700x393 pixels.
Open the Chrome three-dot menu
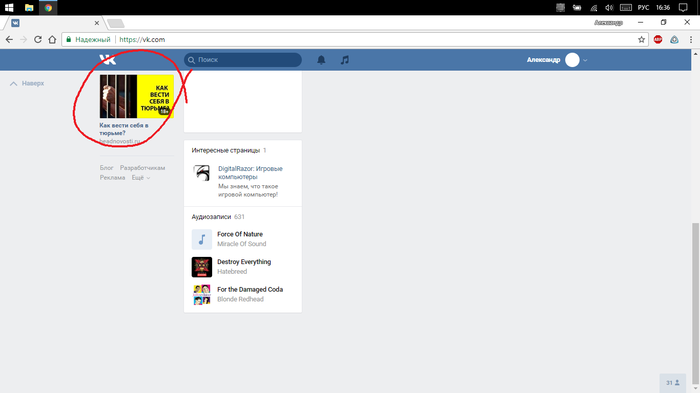pyautogui.click(x=691, y=39)
